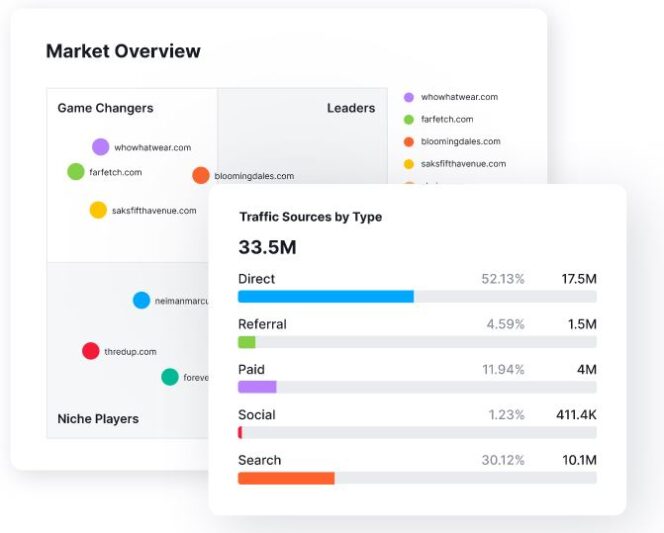Click farfetch.com label in chart

point(116,172)
